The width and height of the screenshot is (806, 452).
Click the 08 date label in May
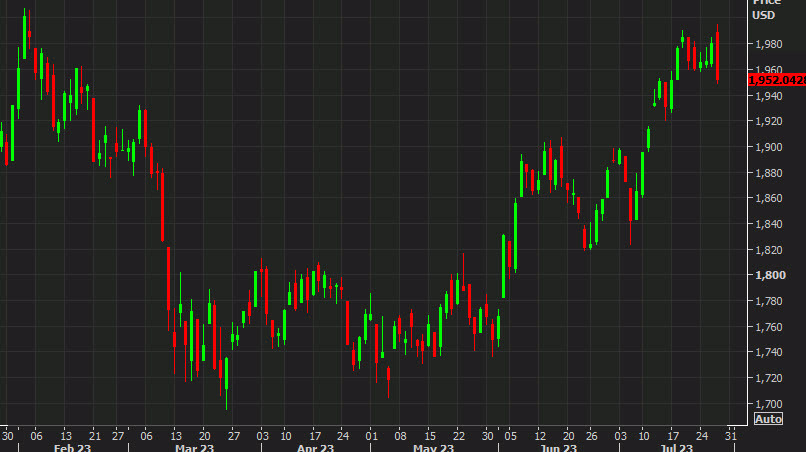(x=400, y=436)
